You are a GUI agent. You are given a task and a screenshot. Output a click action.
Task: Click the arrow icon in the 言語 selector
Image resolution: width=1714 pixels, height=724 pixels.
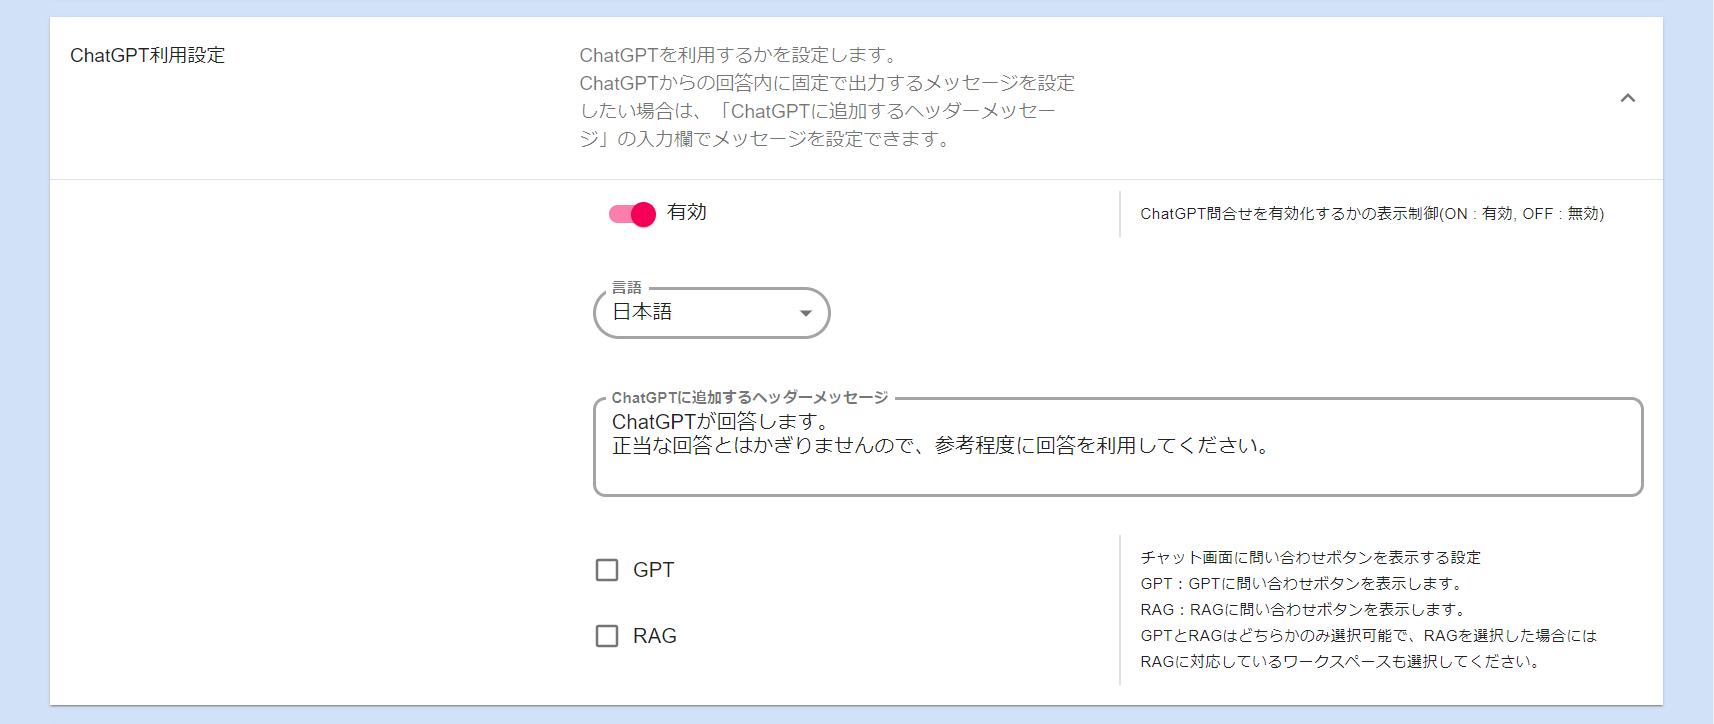coord(805,313)
